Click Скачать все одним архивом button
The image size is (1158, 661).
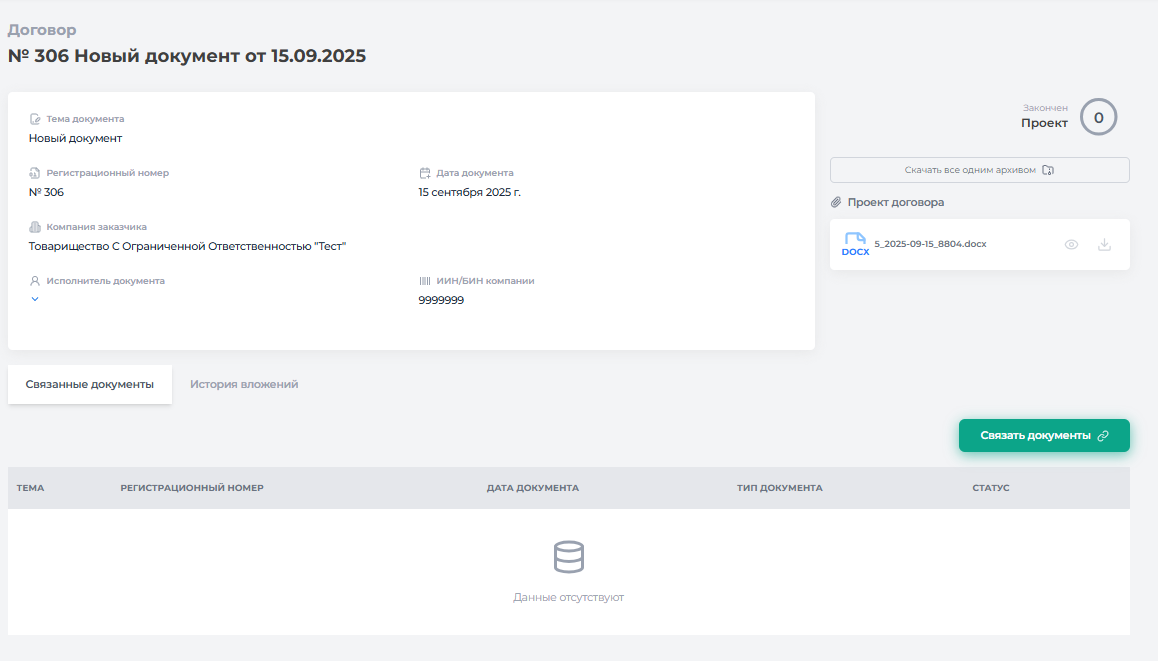979,170
